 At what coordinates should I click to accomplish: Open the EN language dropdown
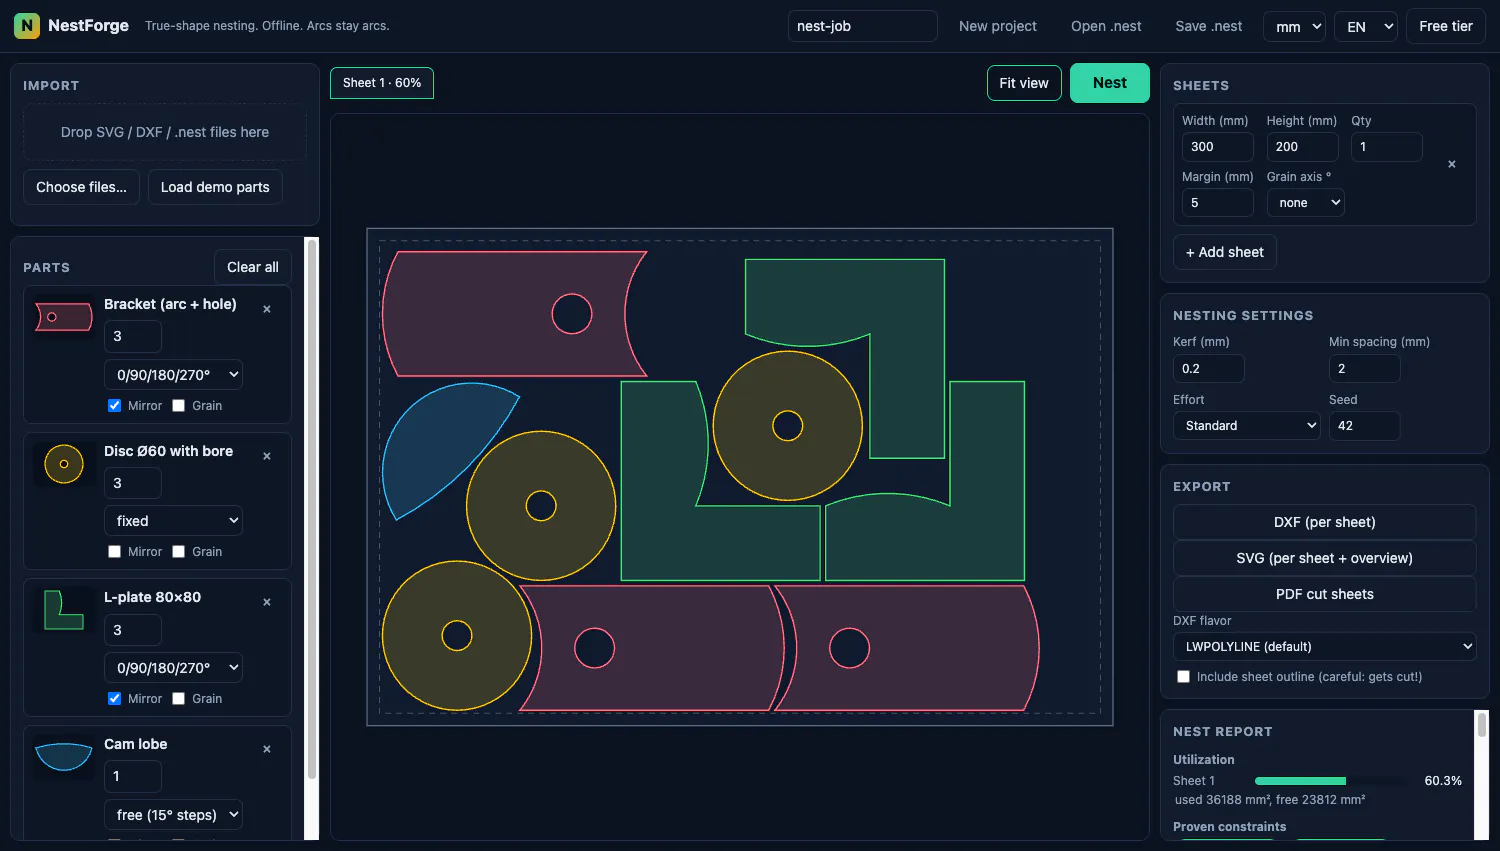(x=1366, y=26)
